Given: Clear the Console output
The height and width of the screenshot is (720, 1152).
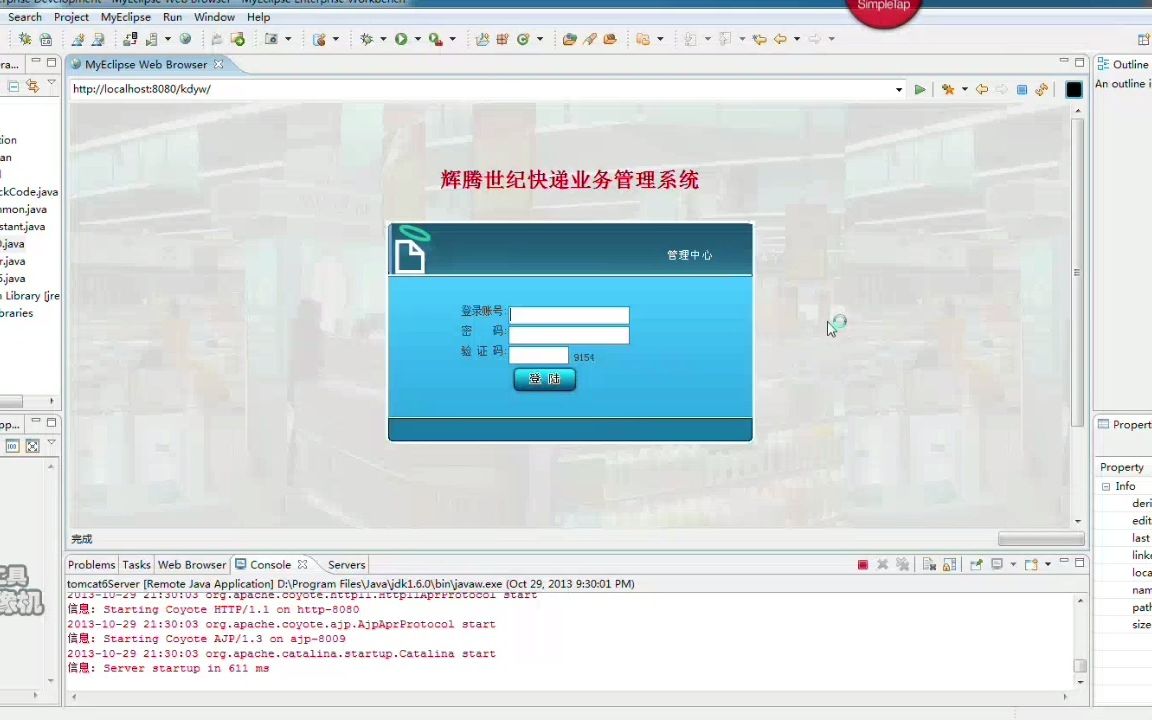Looking at the screenshot, I should (929, 564).
